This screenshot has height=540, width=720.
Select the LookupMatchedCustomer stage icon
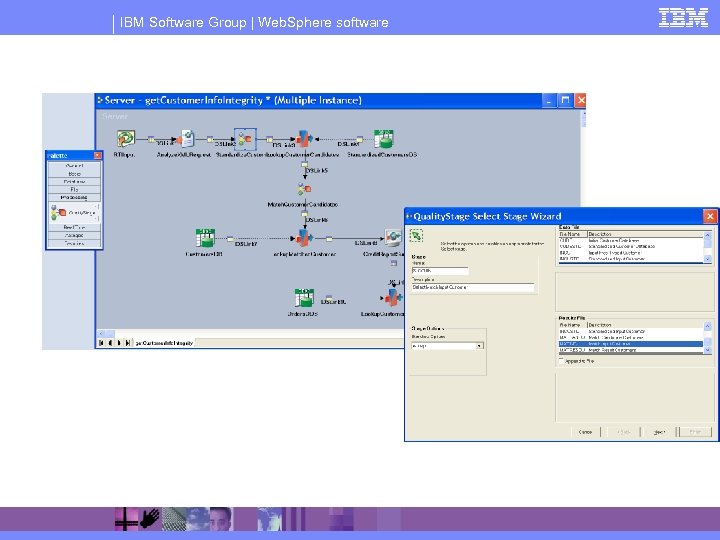pos(304,238)
